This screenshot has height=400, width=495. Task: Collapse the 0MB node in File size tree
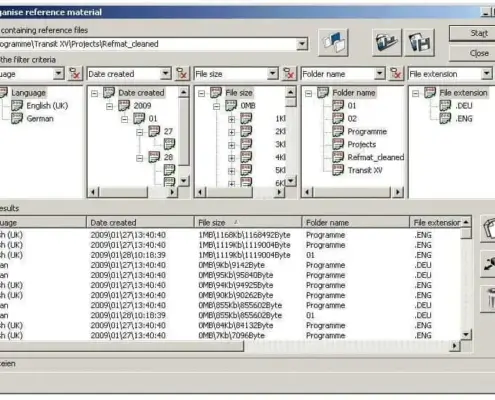217,106
